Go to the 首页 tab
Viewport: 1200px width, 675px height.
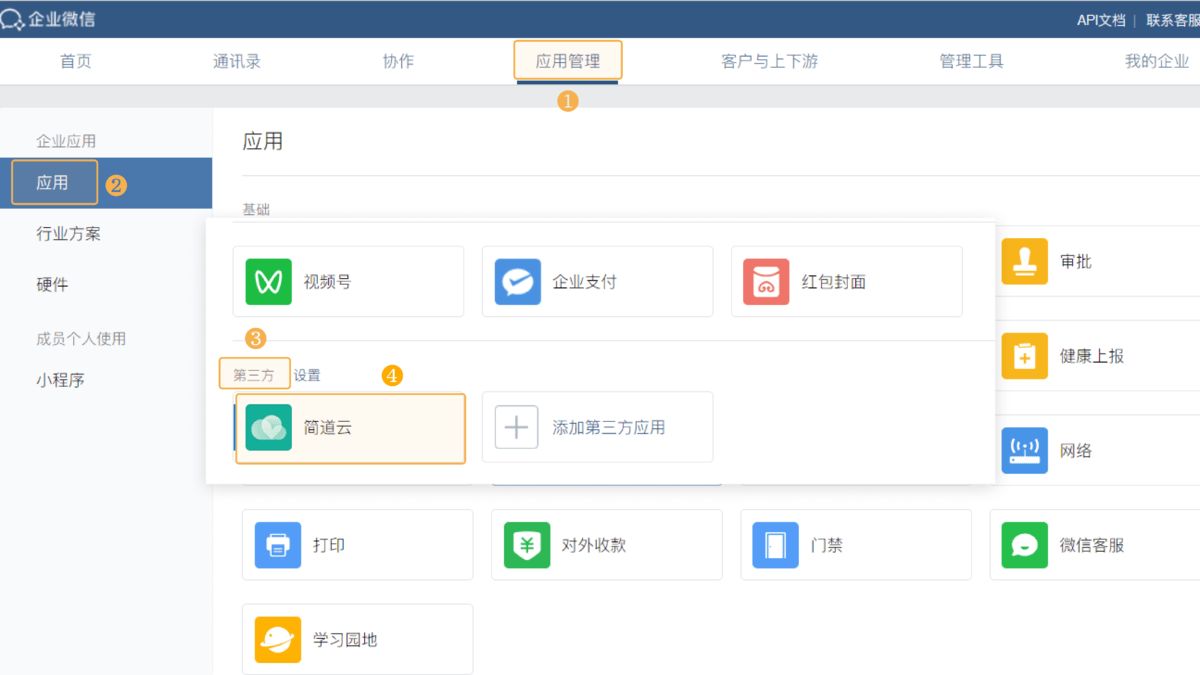click(x=76, y=61)
